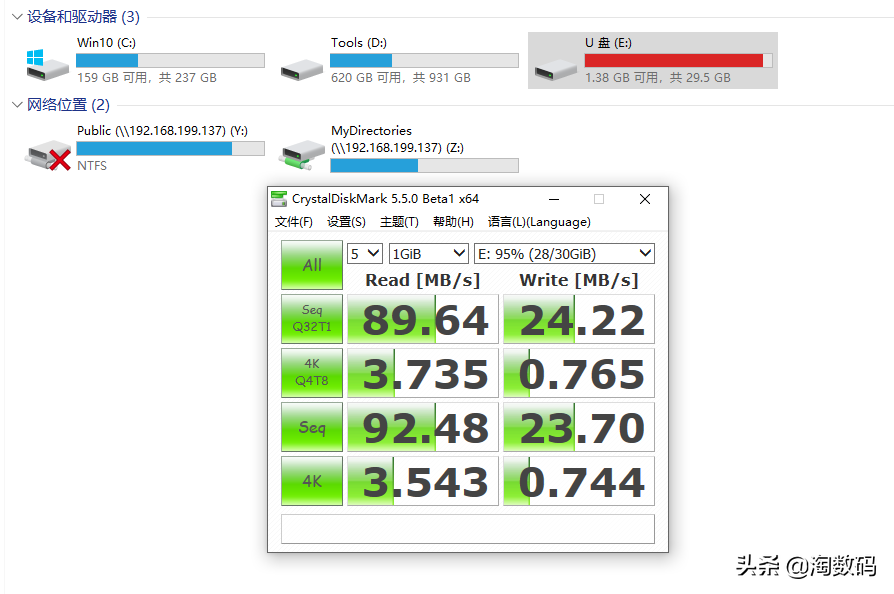This screenshot has height=594, width=894.
Task: Start the 4K Q4T8 test
Action: (312, 373)
